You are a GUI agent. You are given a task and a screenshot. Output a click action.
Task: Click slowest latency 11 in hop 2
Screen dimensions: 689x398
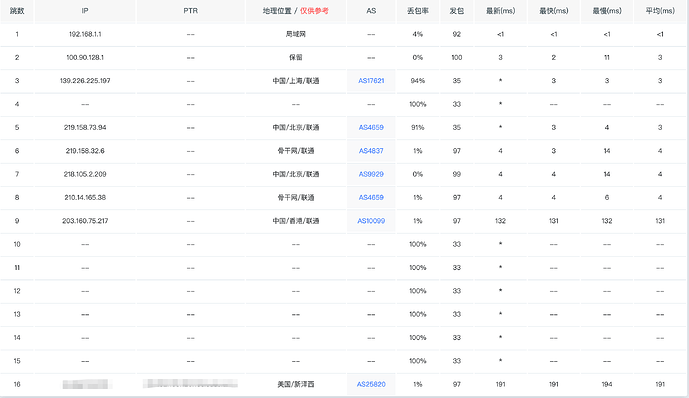click(x=607, y=58)
